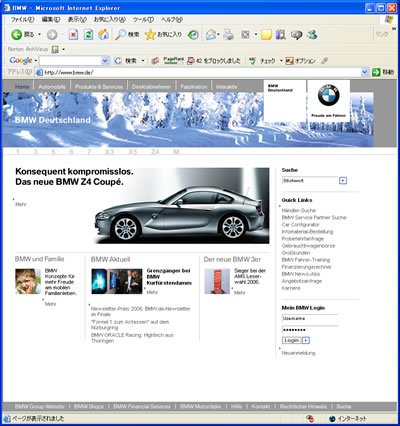Click the Username input field
Screen dimensions: 400x426
click(x=310, y=318)
